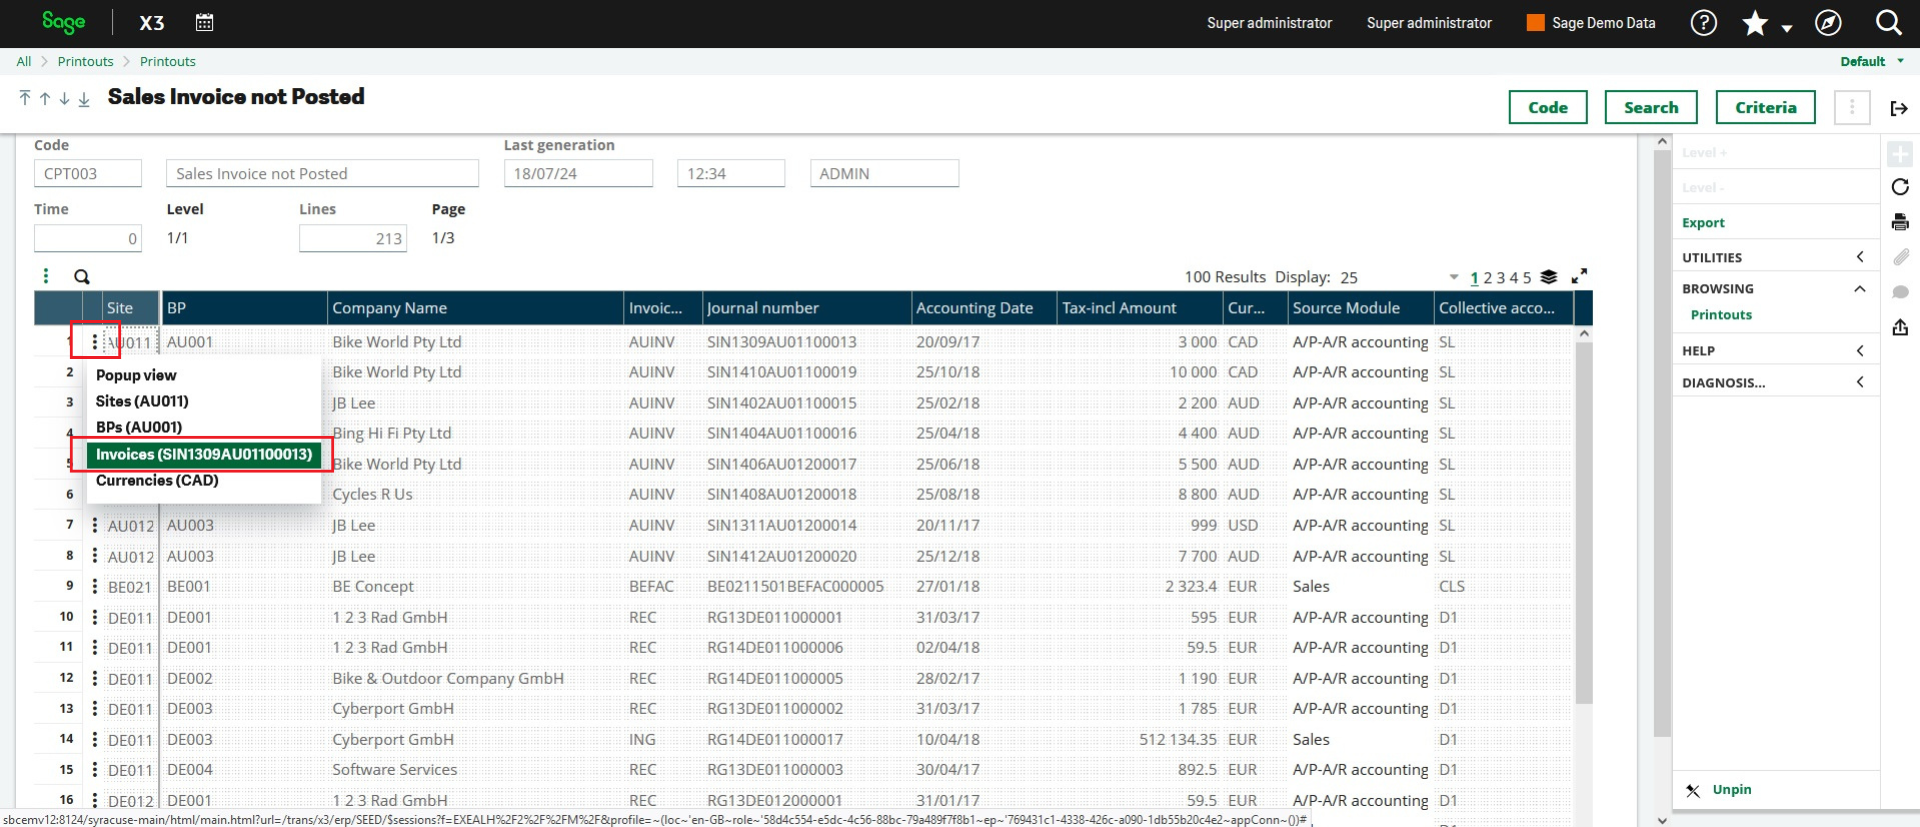Screen dimensions: 1920x827
Task: Click Sage Demo Data in top bar
Action: tap(1591, 23)
